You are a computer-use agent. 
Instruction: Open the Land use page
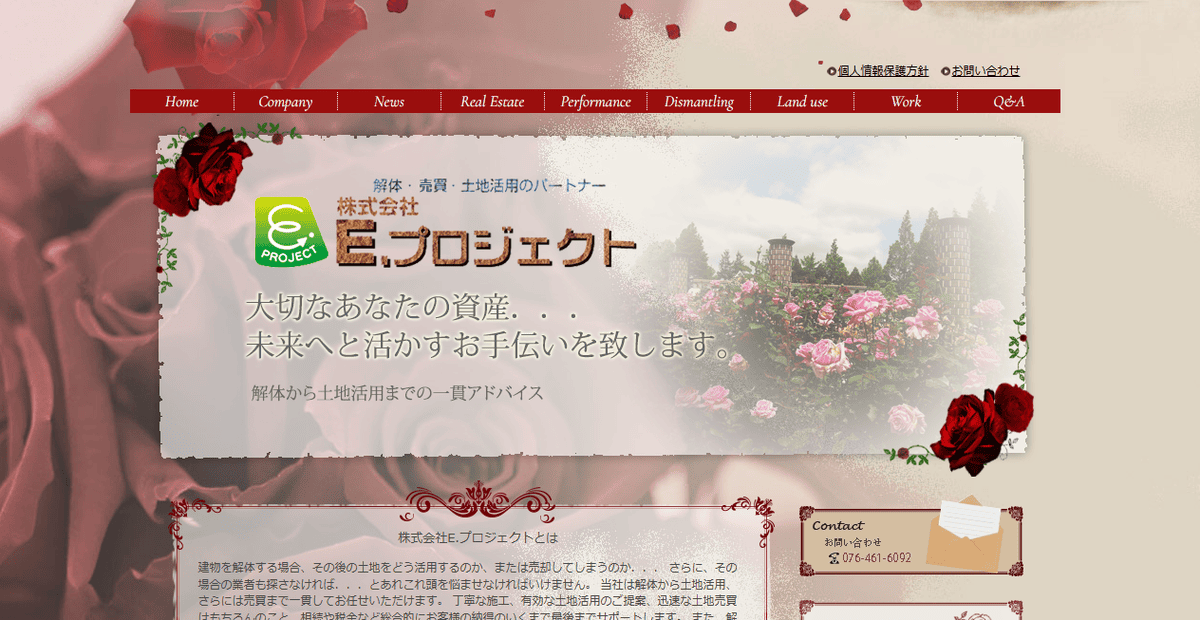(x=802, y=101)
